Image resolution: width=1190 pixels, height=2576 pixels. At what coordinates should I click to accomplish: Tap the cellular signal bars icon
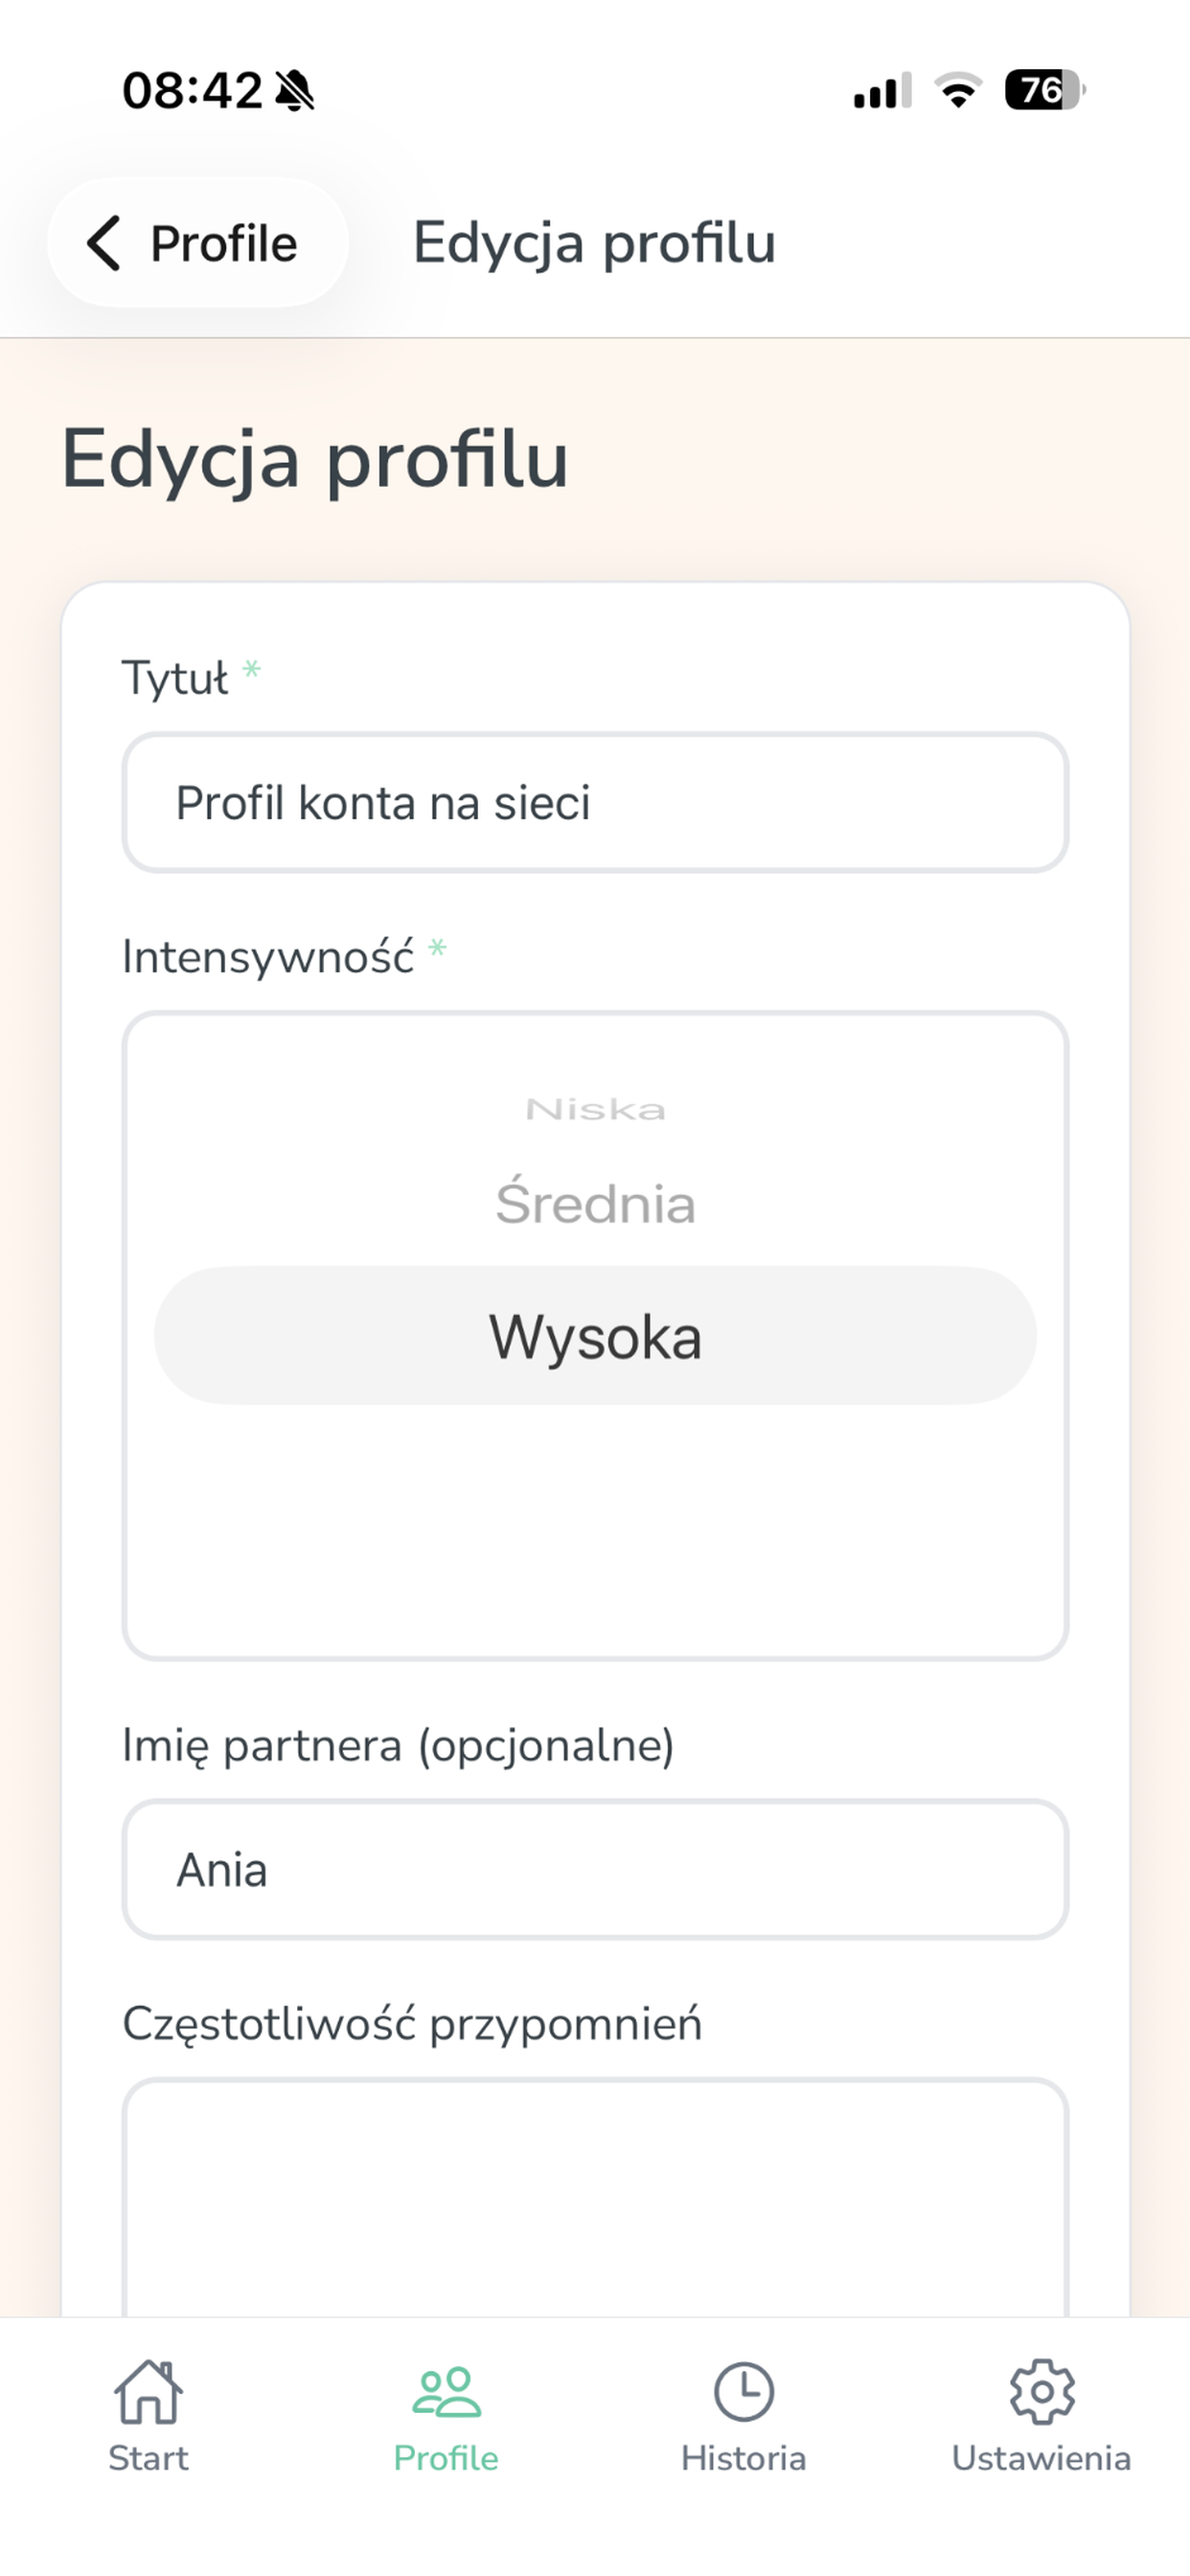pyautogui.click(x=882, y=91)
